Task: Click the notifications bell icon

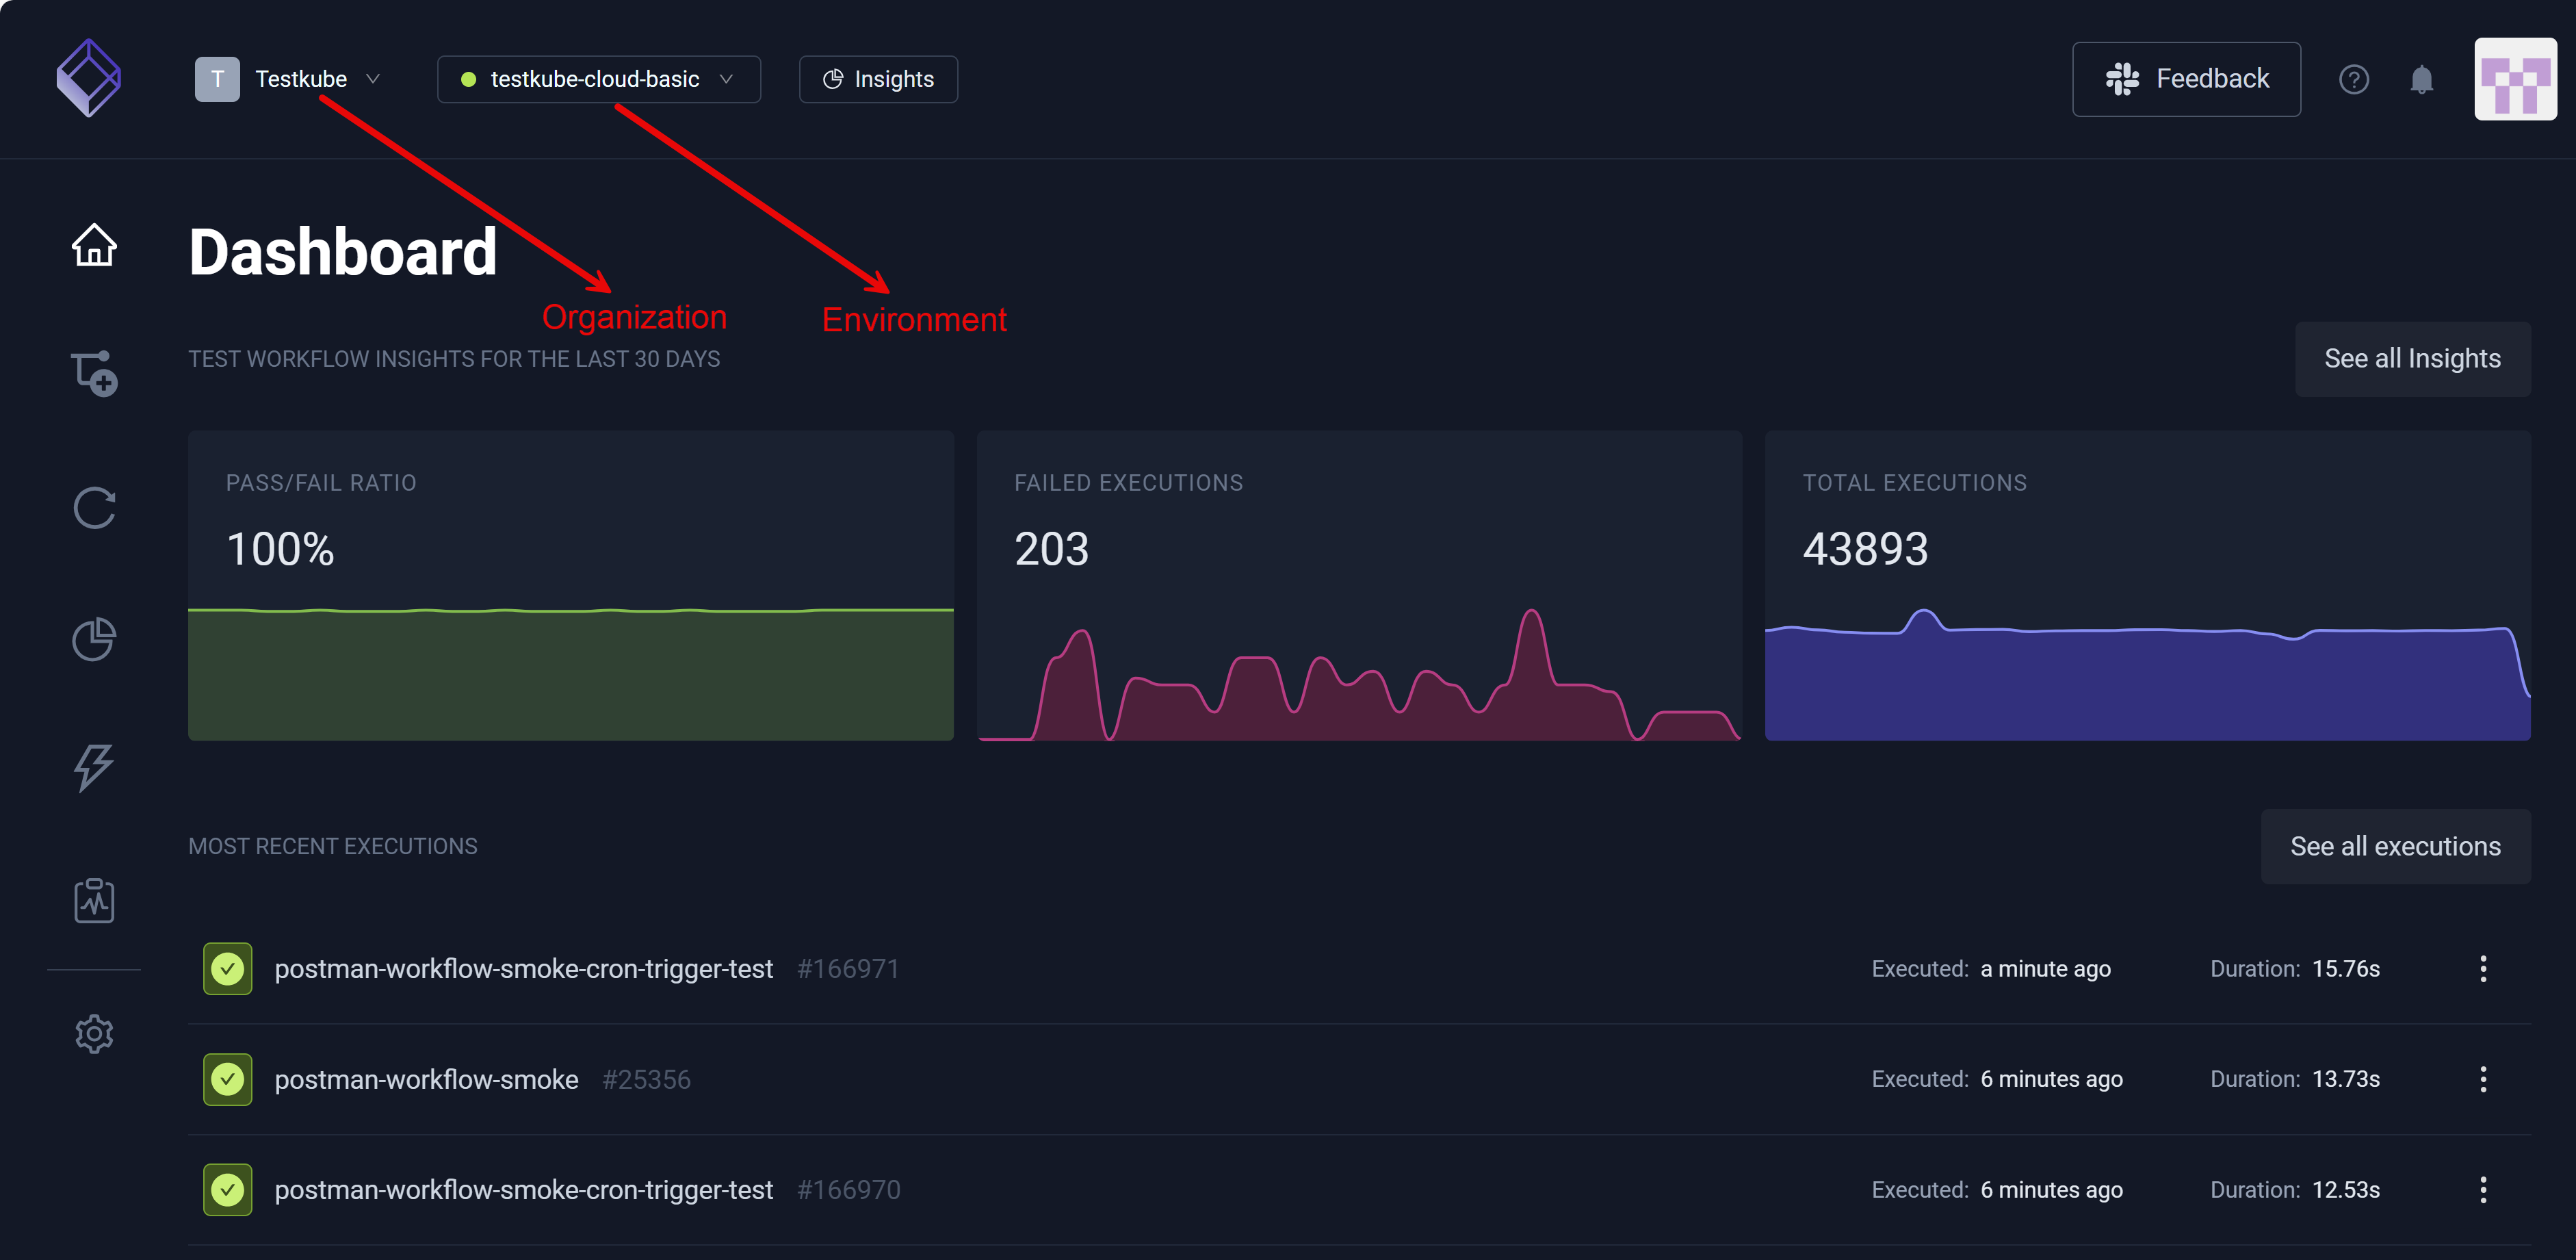Action: [x=2421, y=79]
